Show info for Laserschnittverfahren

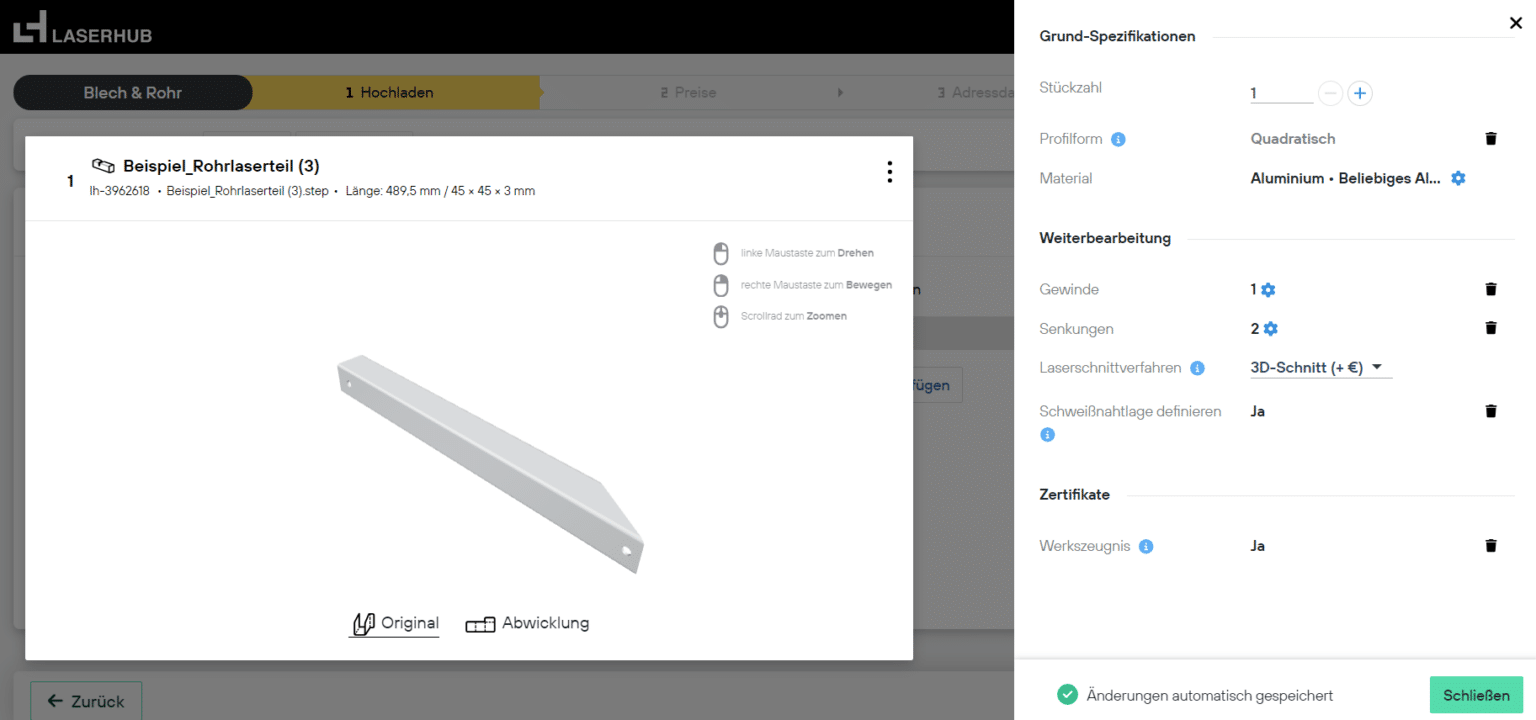coord(1197,368)
